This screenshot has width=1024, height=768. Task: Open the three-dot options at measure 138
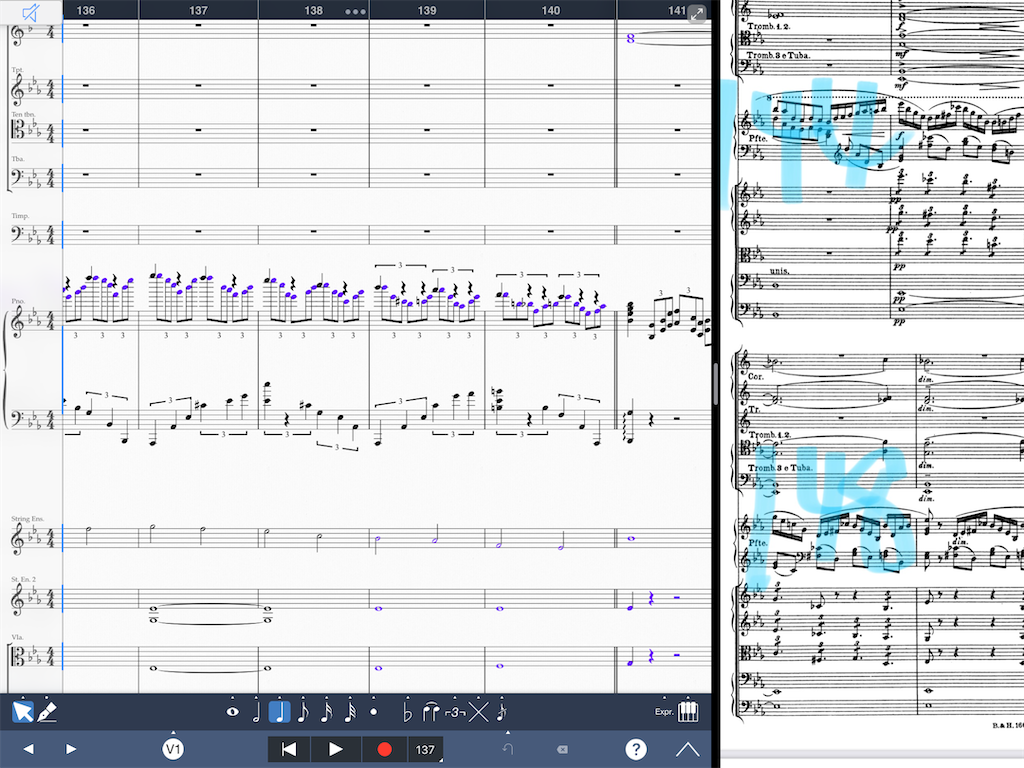click(x=355, y=11)
